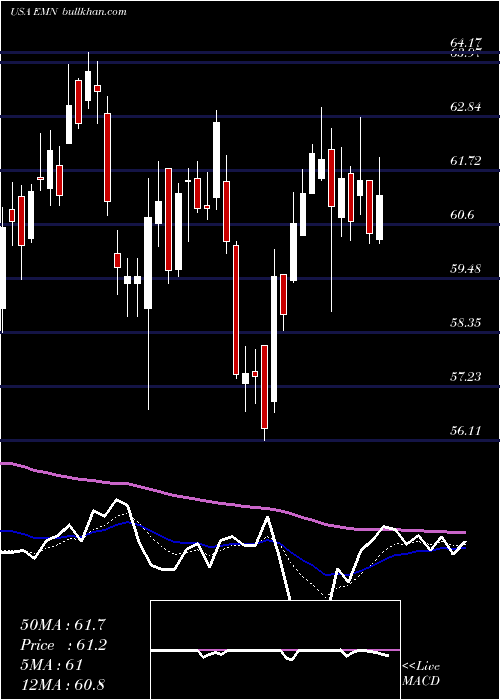Click the 'Price : 61.2' readout
Image resolution: width=500 pixels, height=700 pixels.
(x=63, y=645)
